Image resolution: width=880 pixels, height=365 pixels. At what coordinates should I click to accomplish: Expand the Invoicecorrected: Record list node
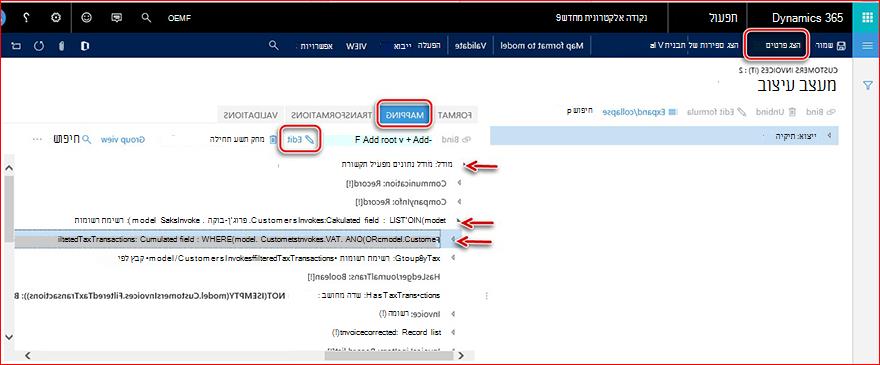coord(453,332)
